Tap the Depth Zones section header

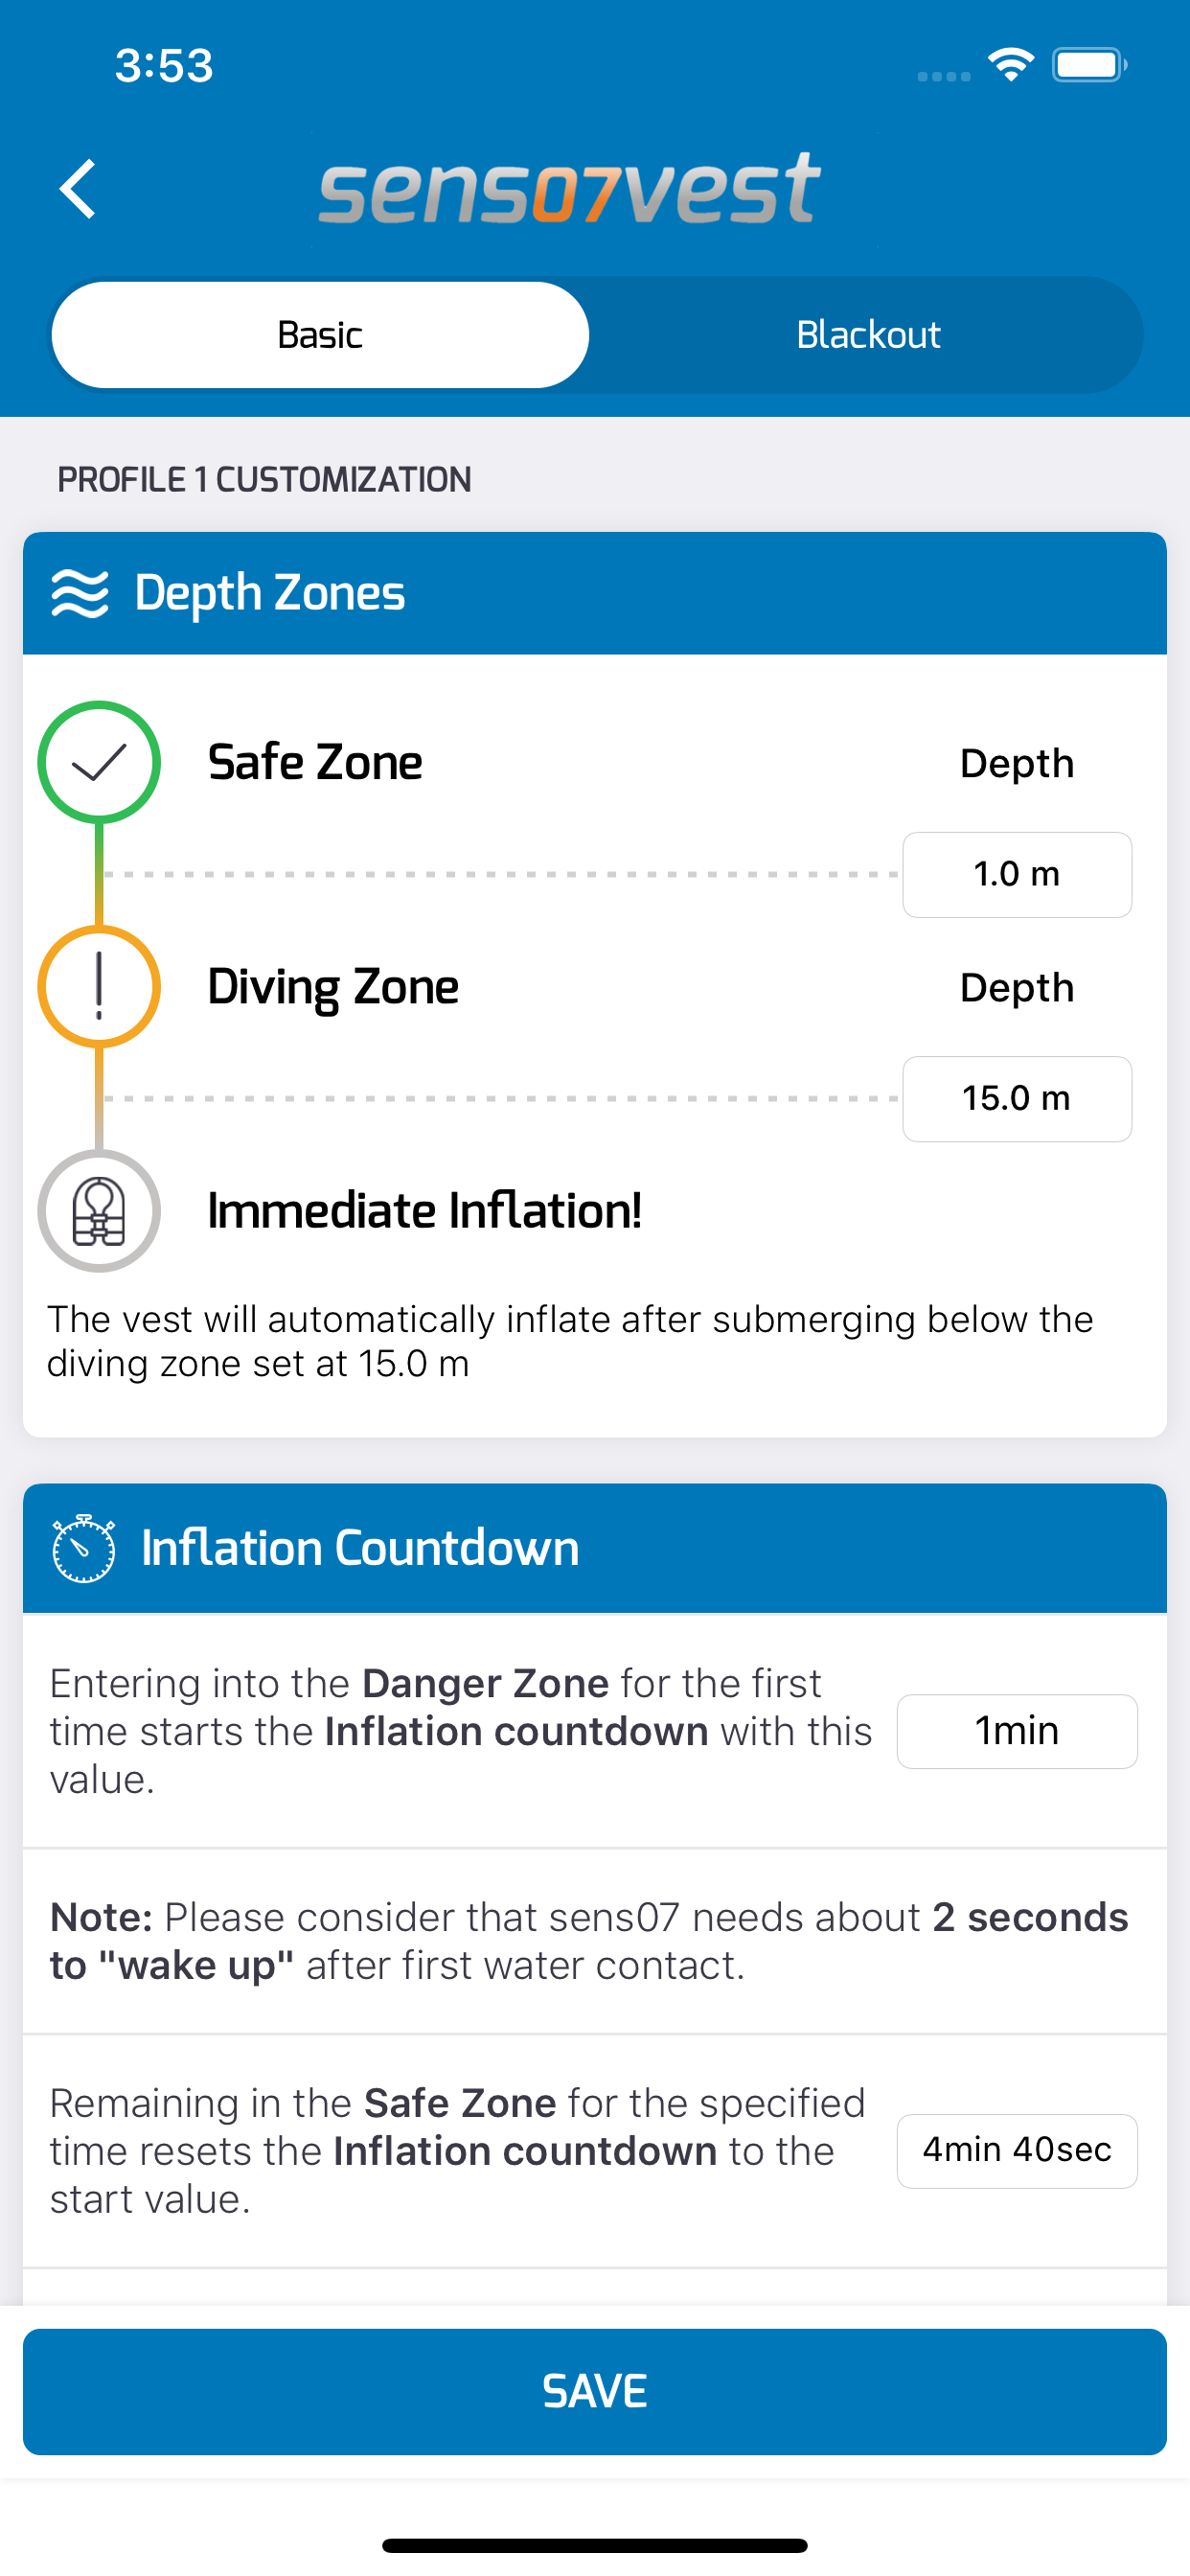point(595,593)
